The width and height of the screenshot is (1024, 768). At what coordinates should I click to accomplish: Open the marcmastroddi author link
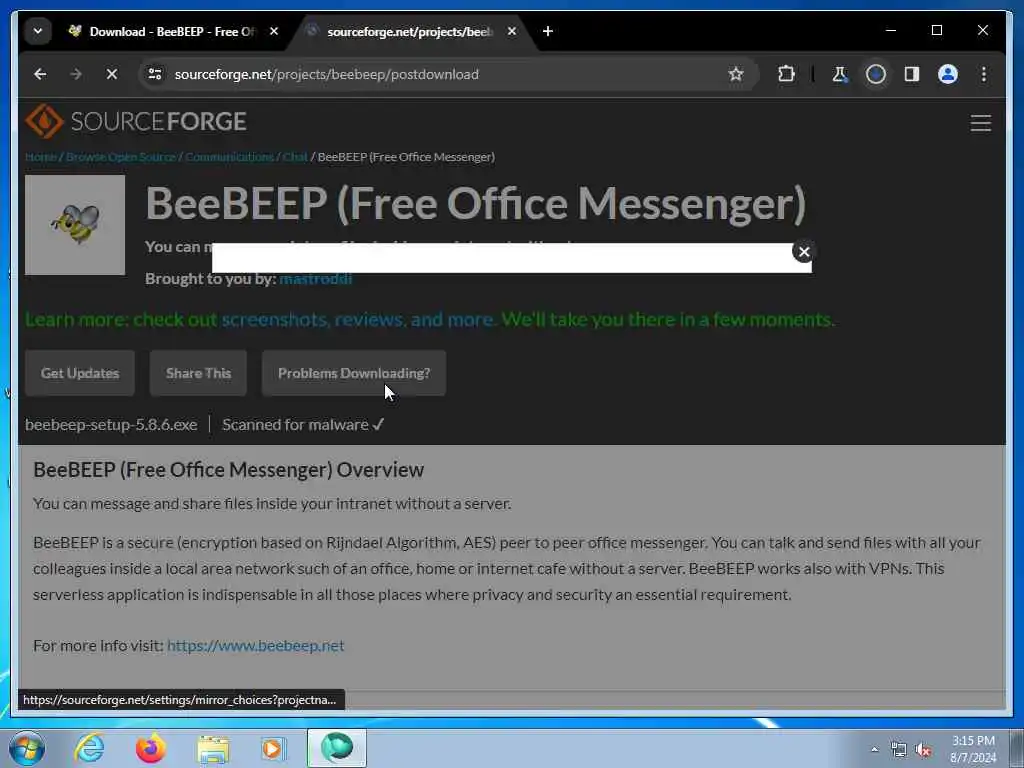(x=315, y=279)
